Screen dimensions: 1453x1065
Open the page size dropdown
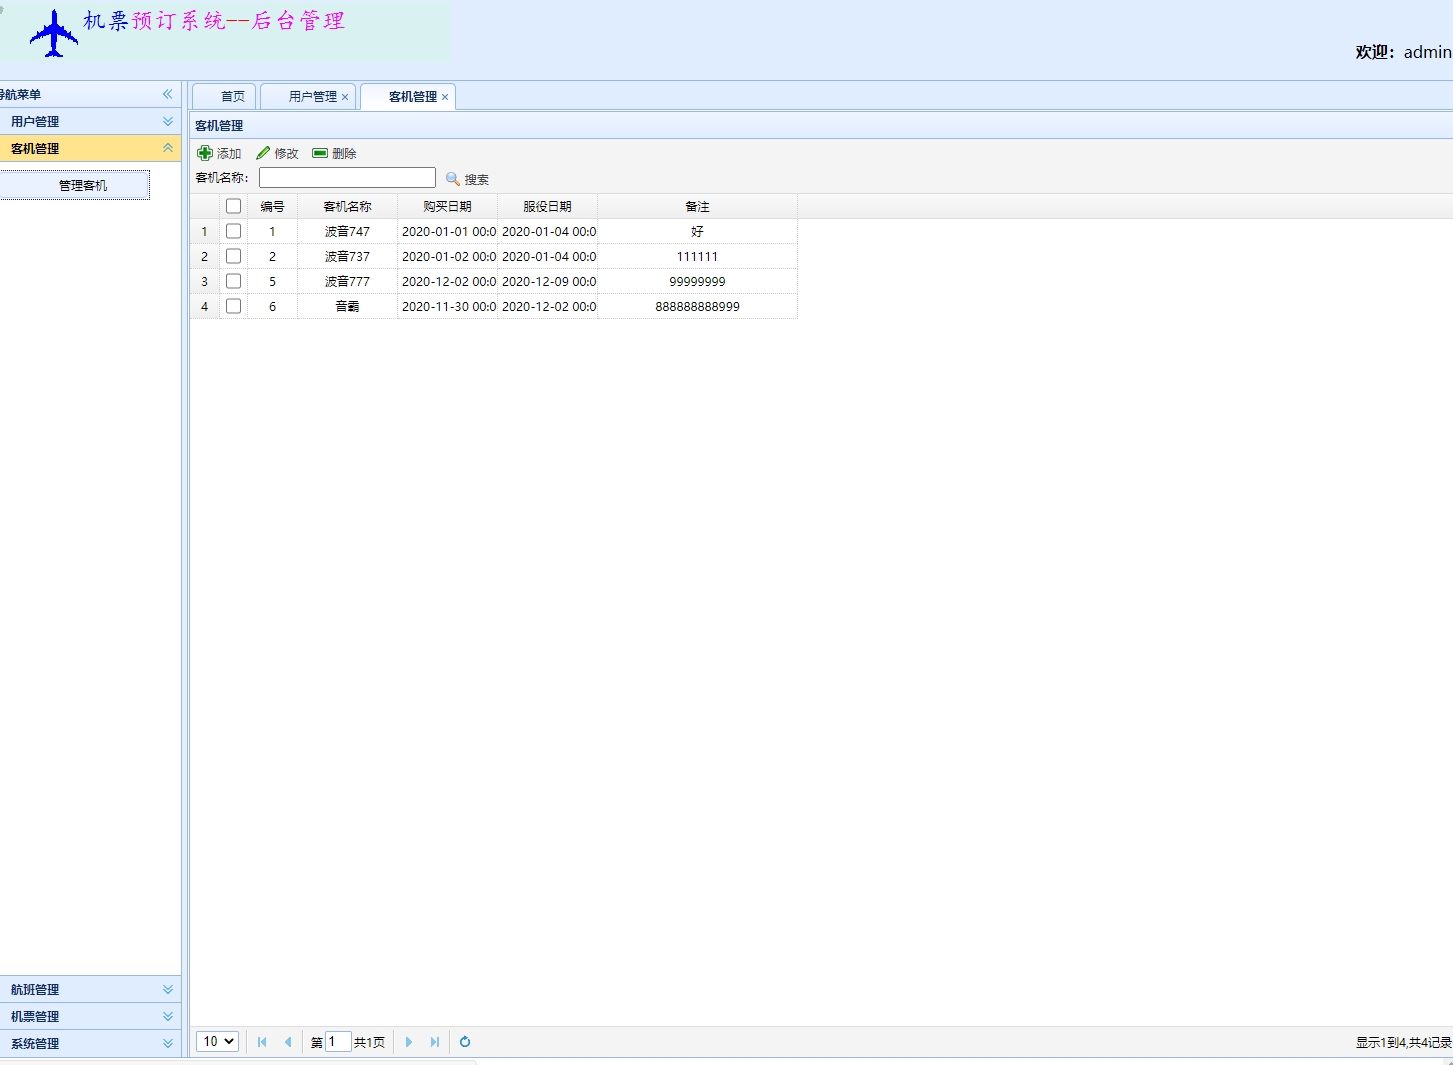(x=217, y=1041)
